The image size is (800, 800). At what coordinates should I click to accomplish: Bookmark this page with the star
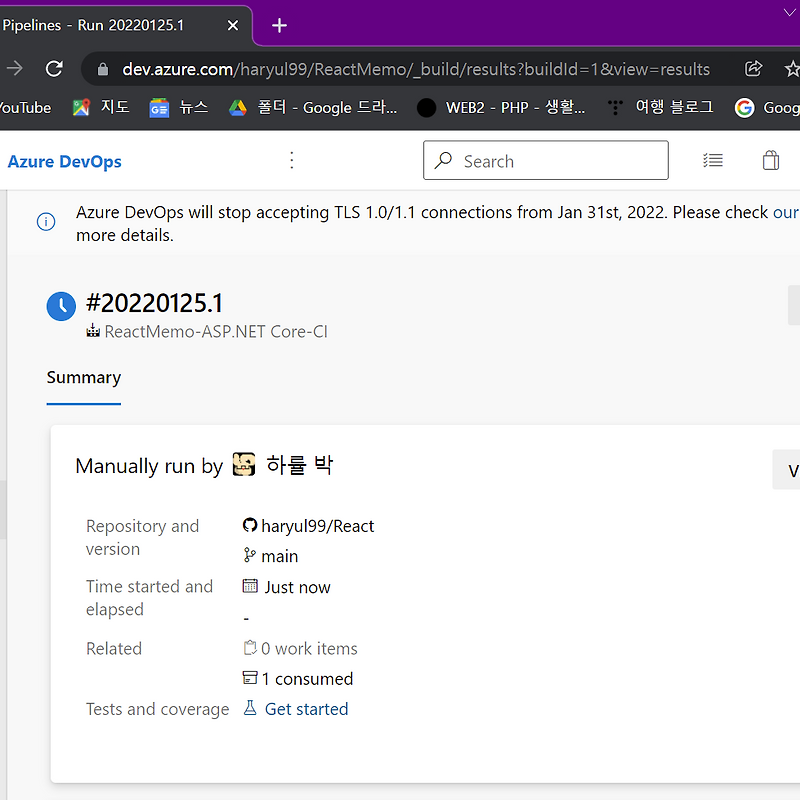(x=792, y=68)
